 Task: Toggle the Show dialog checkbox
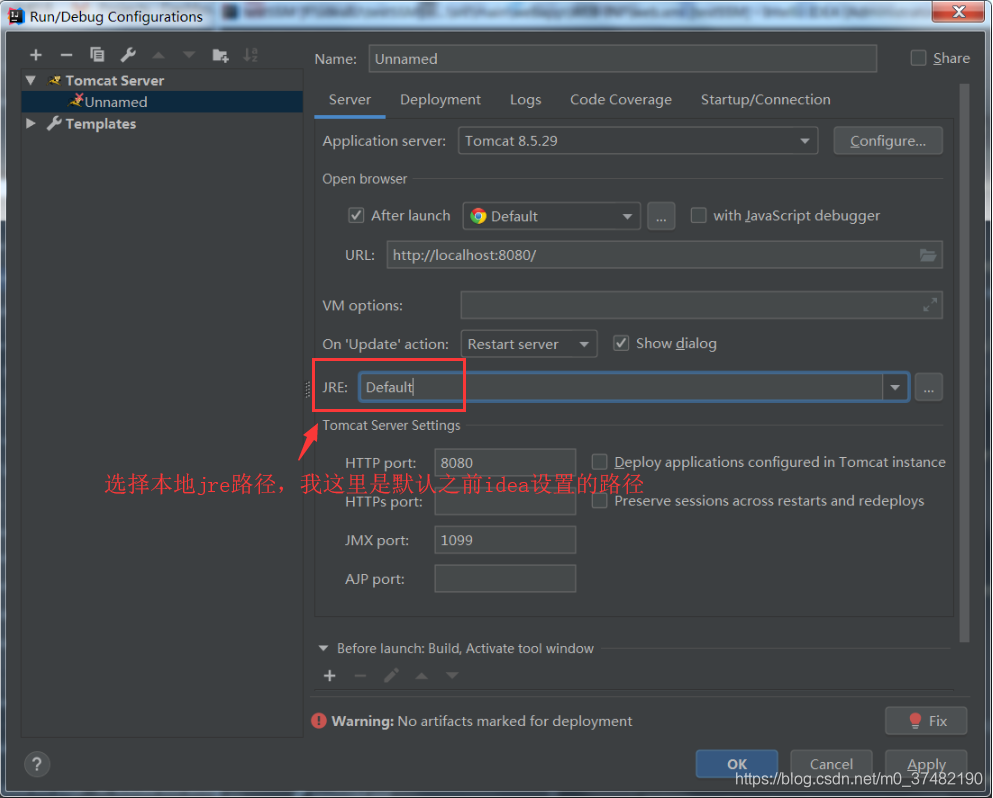click(x=621, y=343)
